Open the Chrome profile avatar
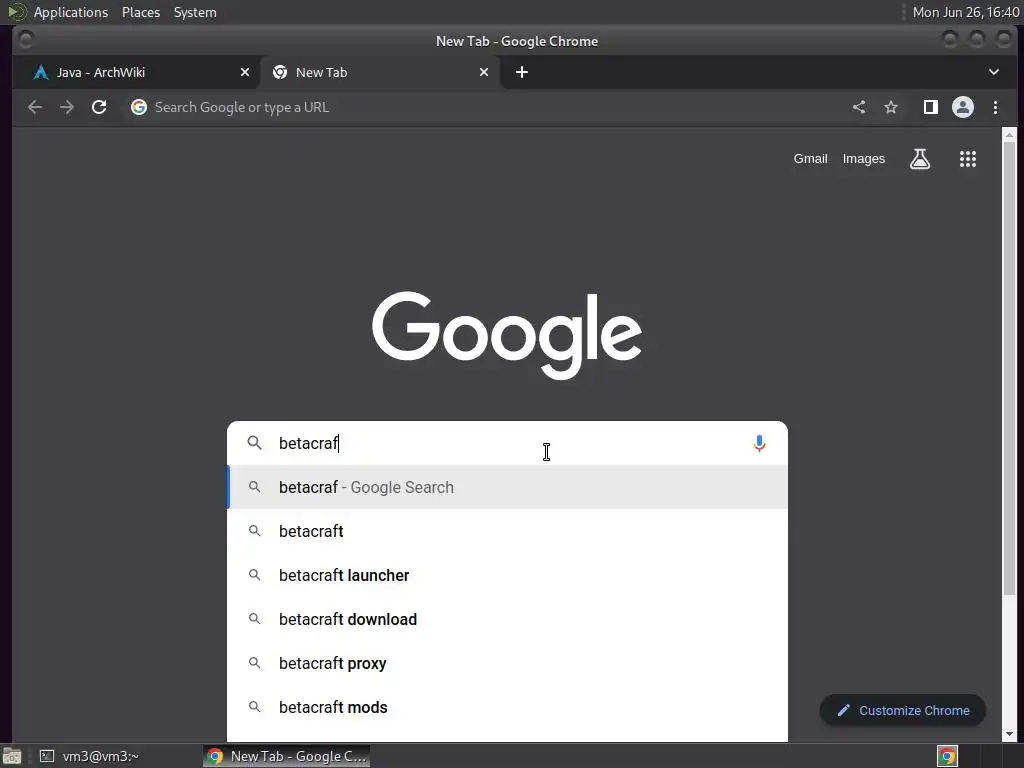This screenshot has width=1024, height=768. click(x=963, y=107)
